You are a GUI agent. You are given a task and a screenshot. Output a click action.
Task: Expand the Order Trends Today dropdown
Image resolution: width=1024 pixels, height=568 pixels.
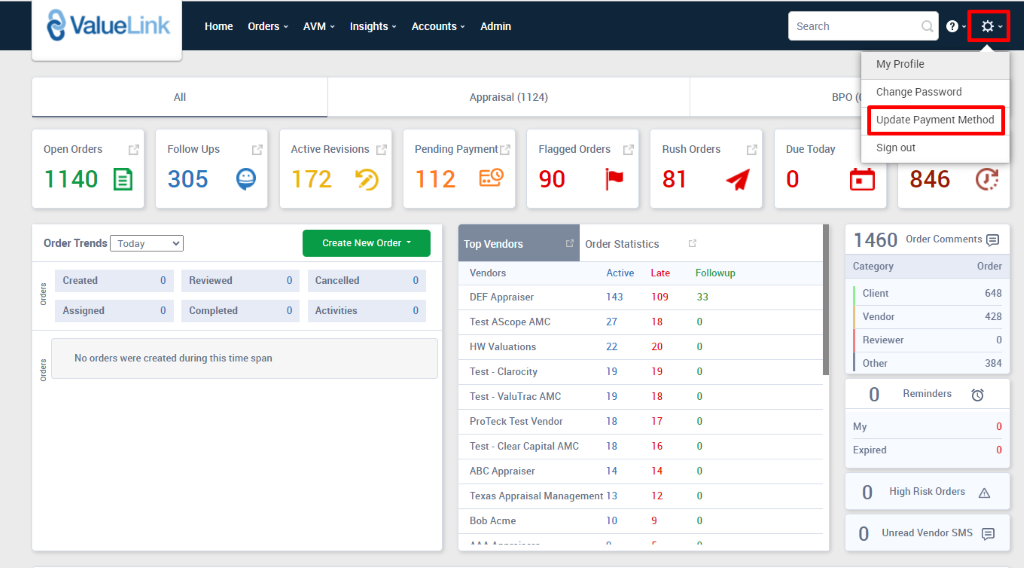[x=146, y=243]
